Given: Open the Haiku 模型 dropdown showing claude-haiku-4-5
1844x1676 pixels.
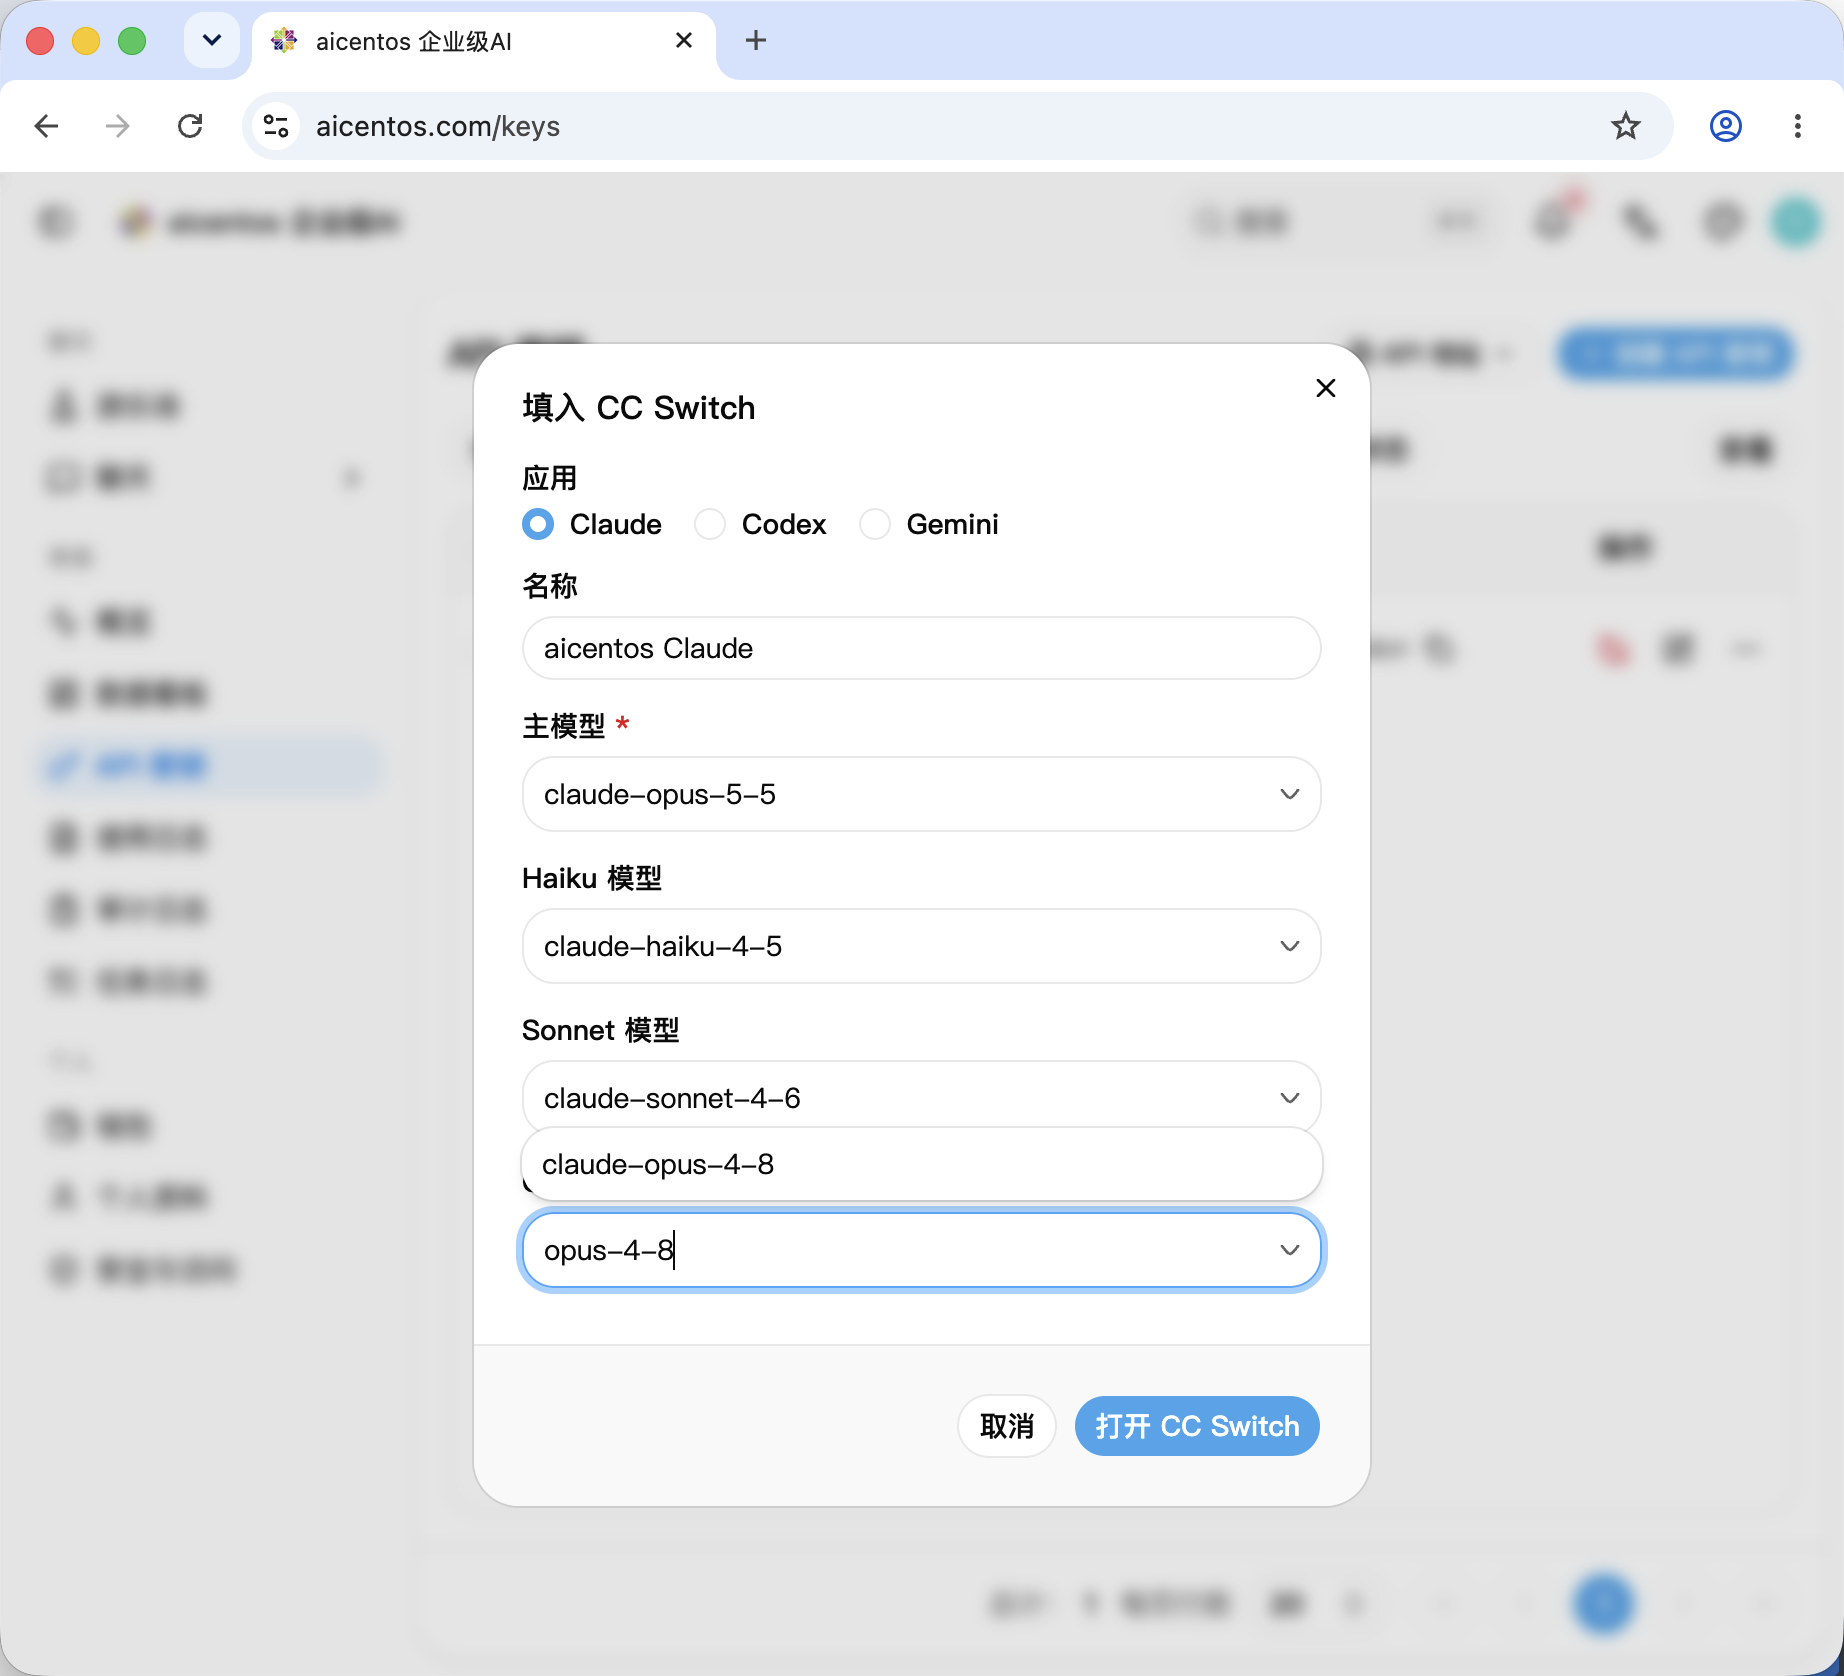Looking at the screenshot, I should 921,946.
